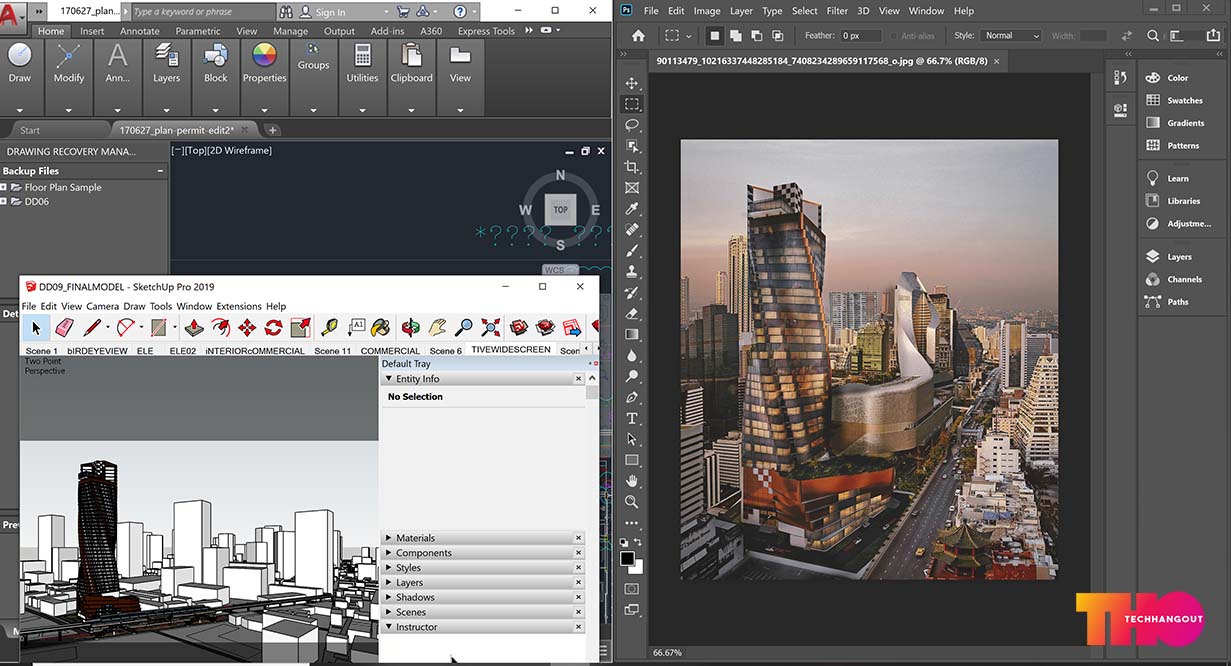1231x666 pixels.
Task: Select the Rectangular Marquee tool in Photoshop toolbox
Action: click(632, 104)
